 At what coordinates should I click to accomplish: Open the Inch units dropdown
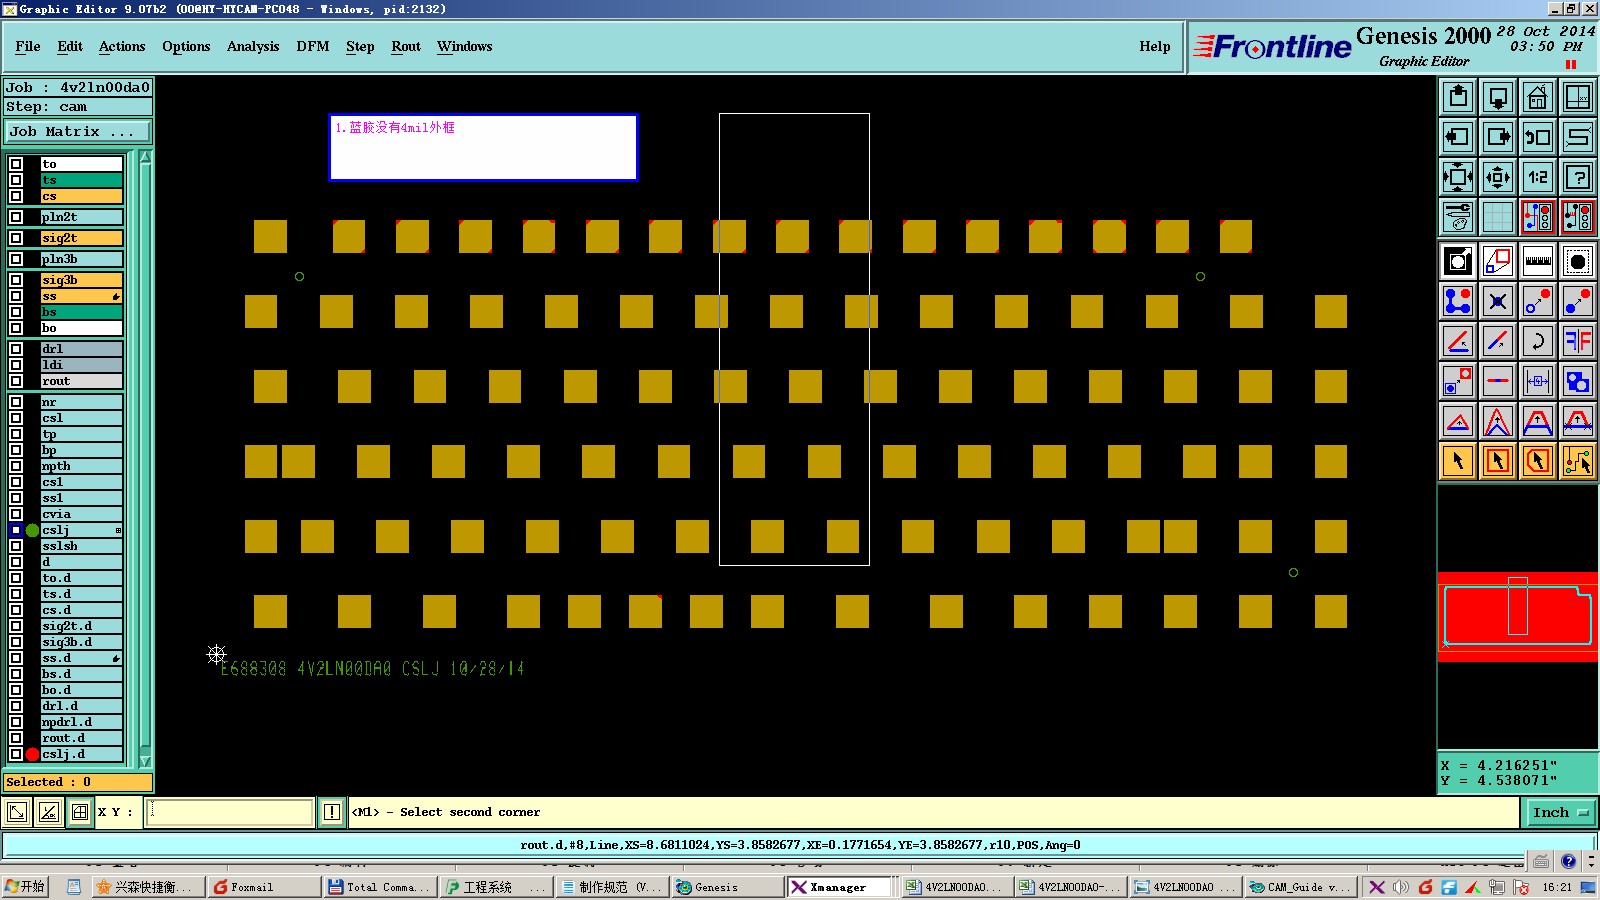pyautogui.click(x=1560, y=812)
